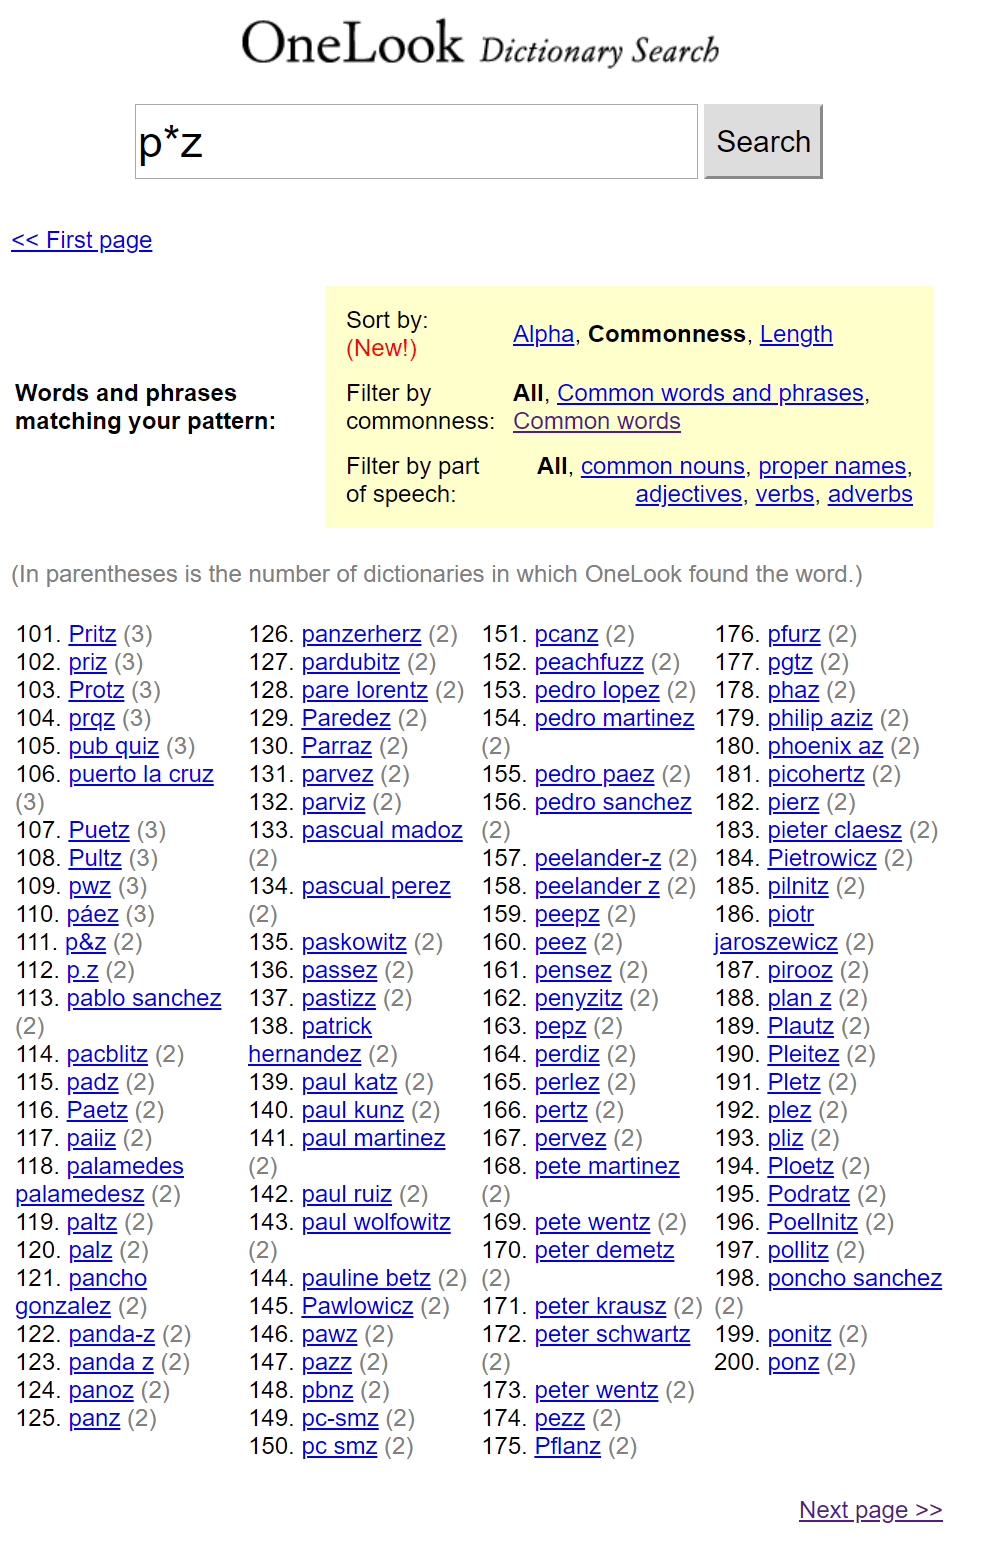
Task: Open the word pacblitz
Action: pos(107,1054)
